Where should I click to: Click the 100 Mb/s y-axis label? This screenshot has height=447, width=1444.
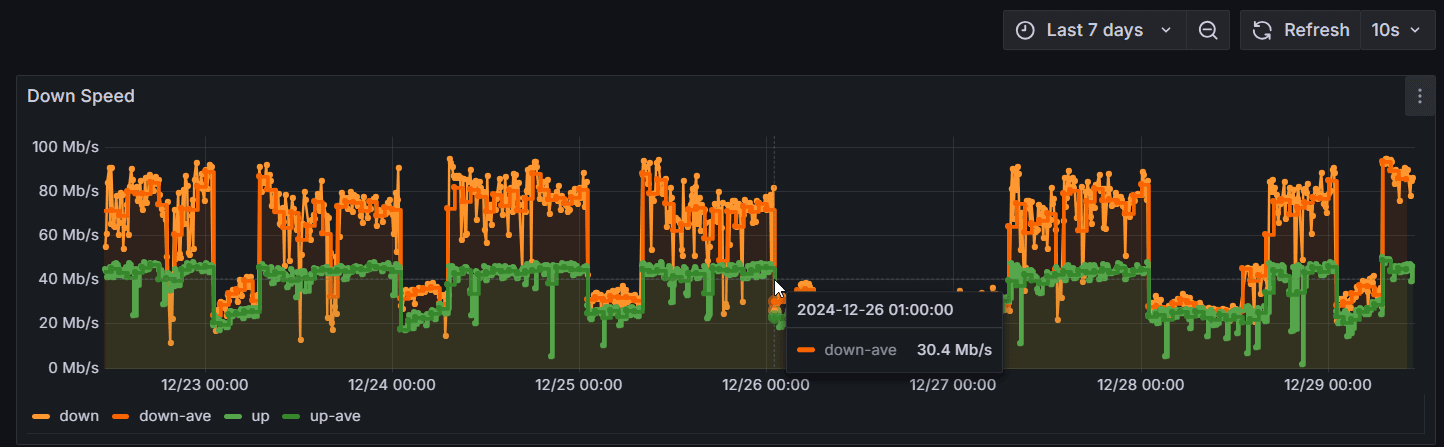(x=65, y=147)
